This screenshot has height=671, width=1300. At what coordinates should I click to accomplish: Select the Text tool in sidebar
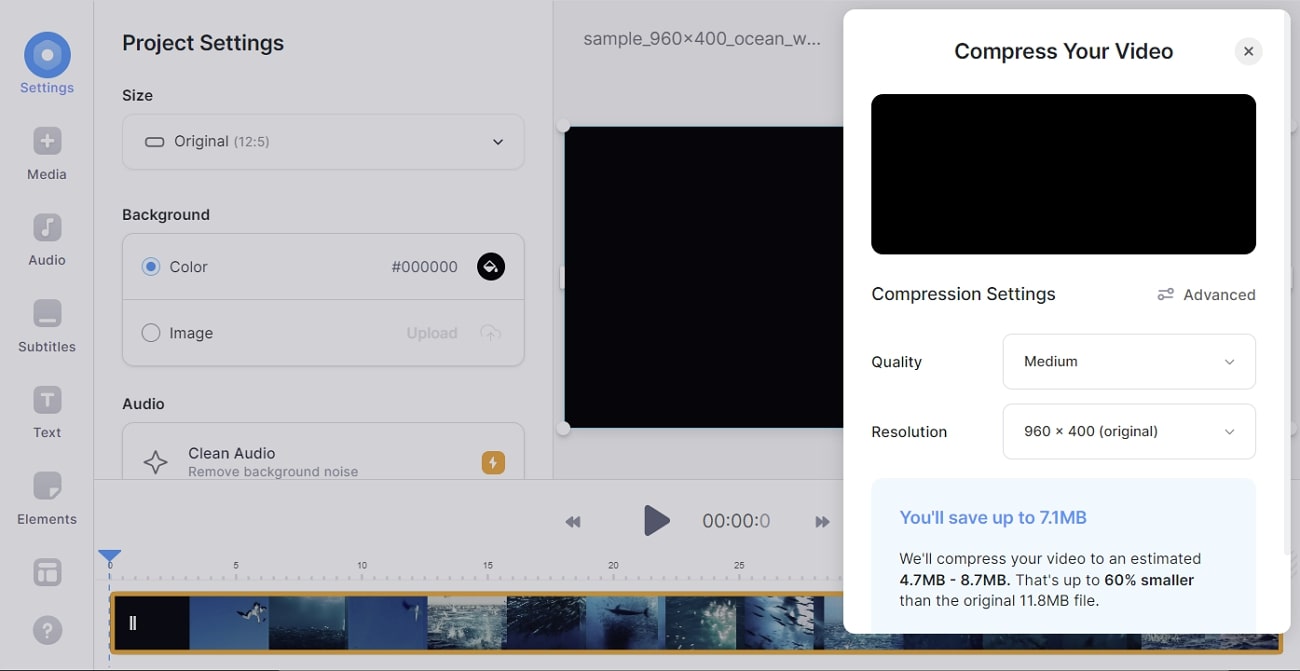(x=47, y=400)
